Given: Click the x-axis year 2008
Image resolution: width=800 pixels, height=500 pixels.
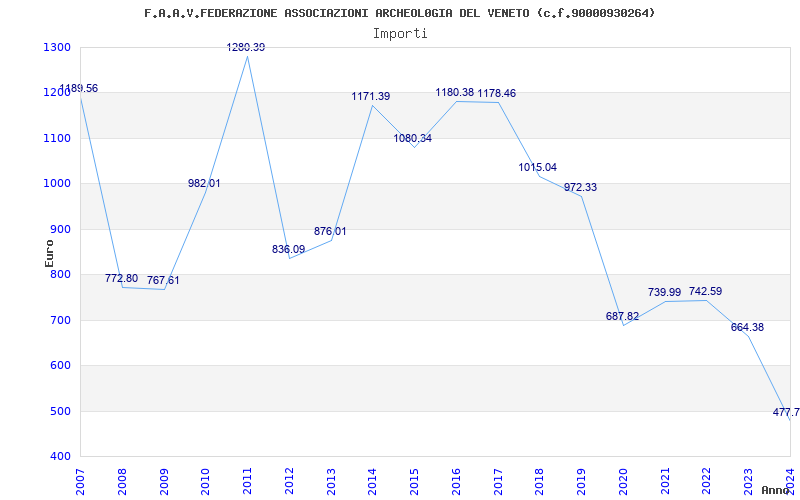Looking at the screenshot, I should coord(121,482).
